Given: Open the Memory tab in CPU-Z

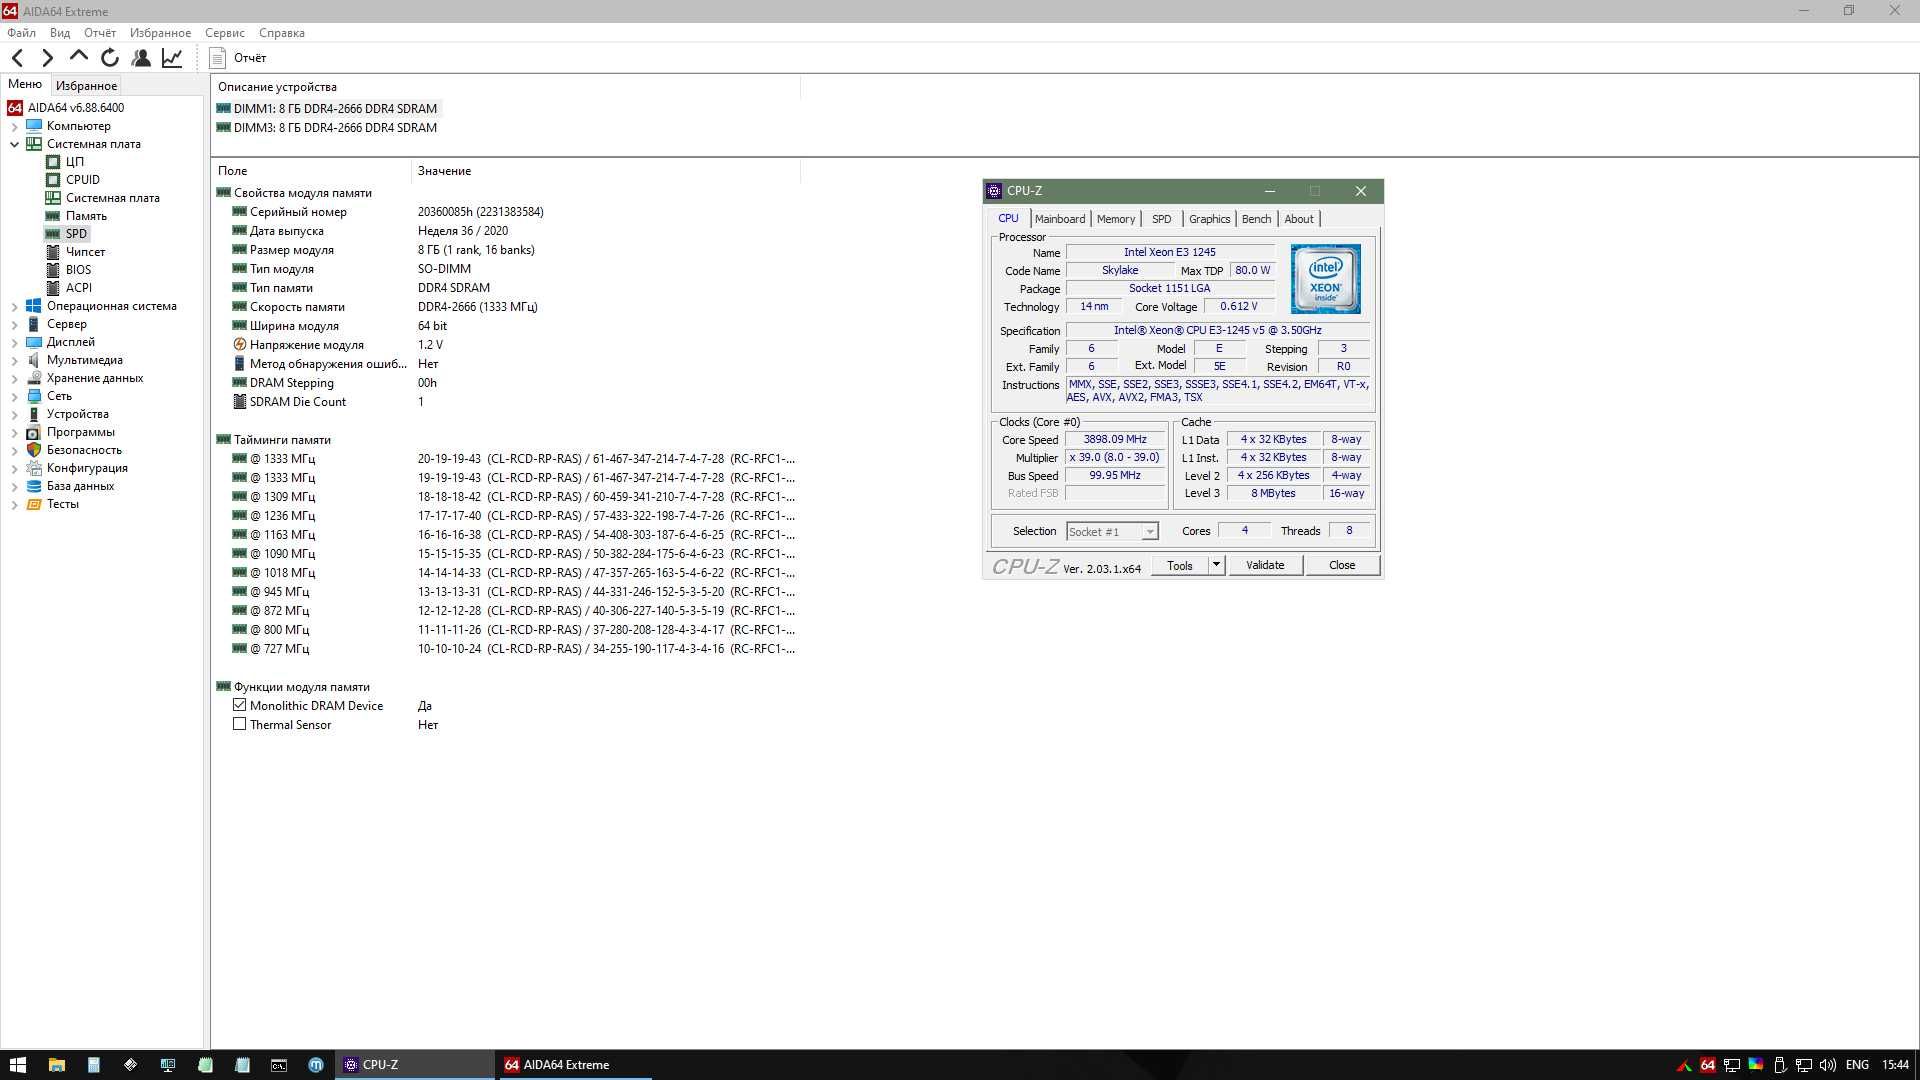Looking at the screenshot, I should point(1116,218).
